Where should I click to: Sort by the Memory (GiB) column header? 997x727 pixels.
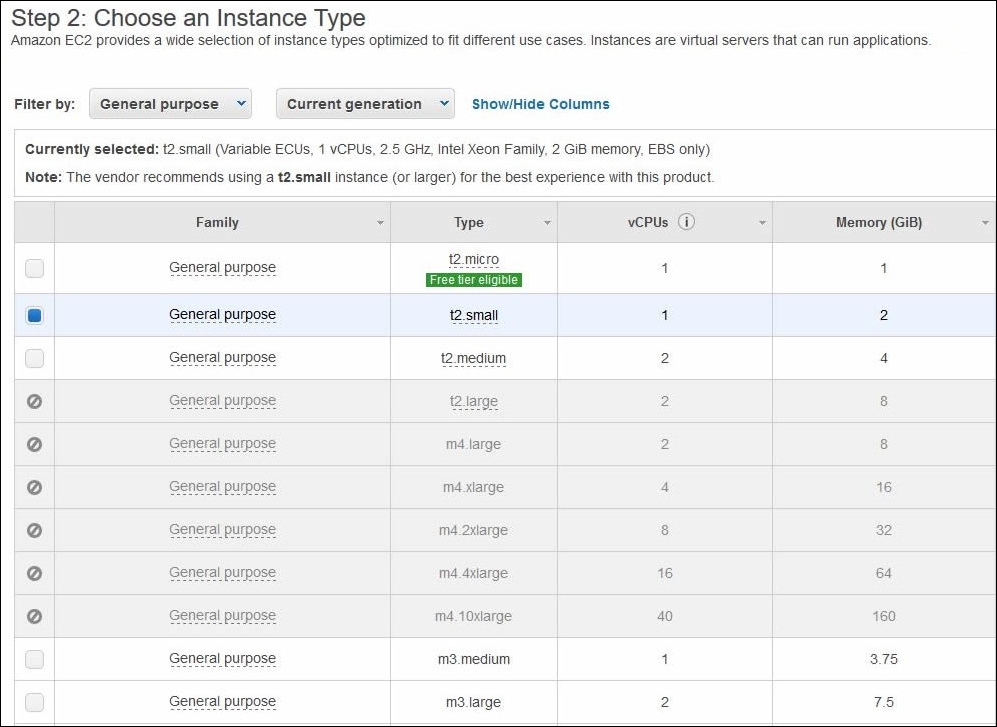(x=879, y=223)
